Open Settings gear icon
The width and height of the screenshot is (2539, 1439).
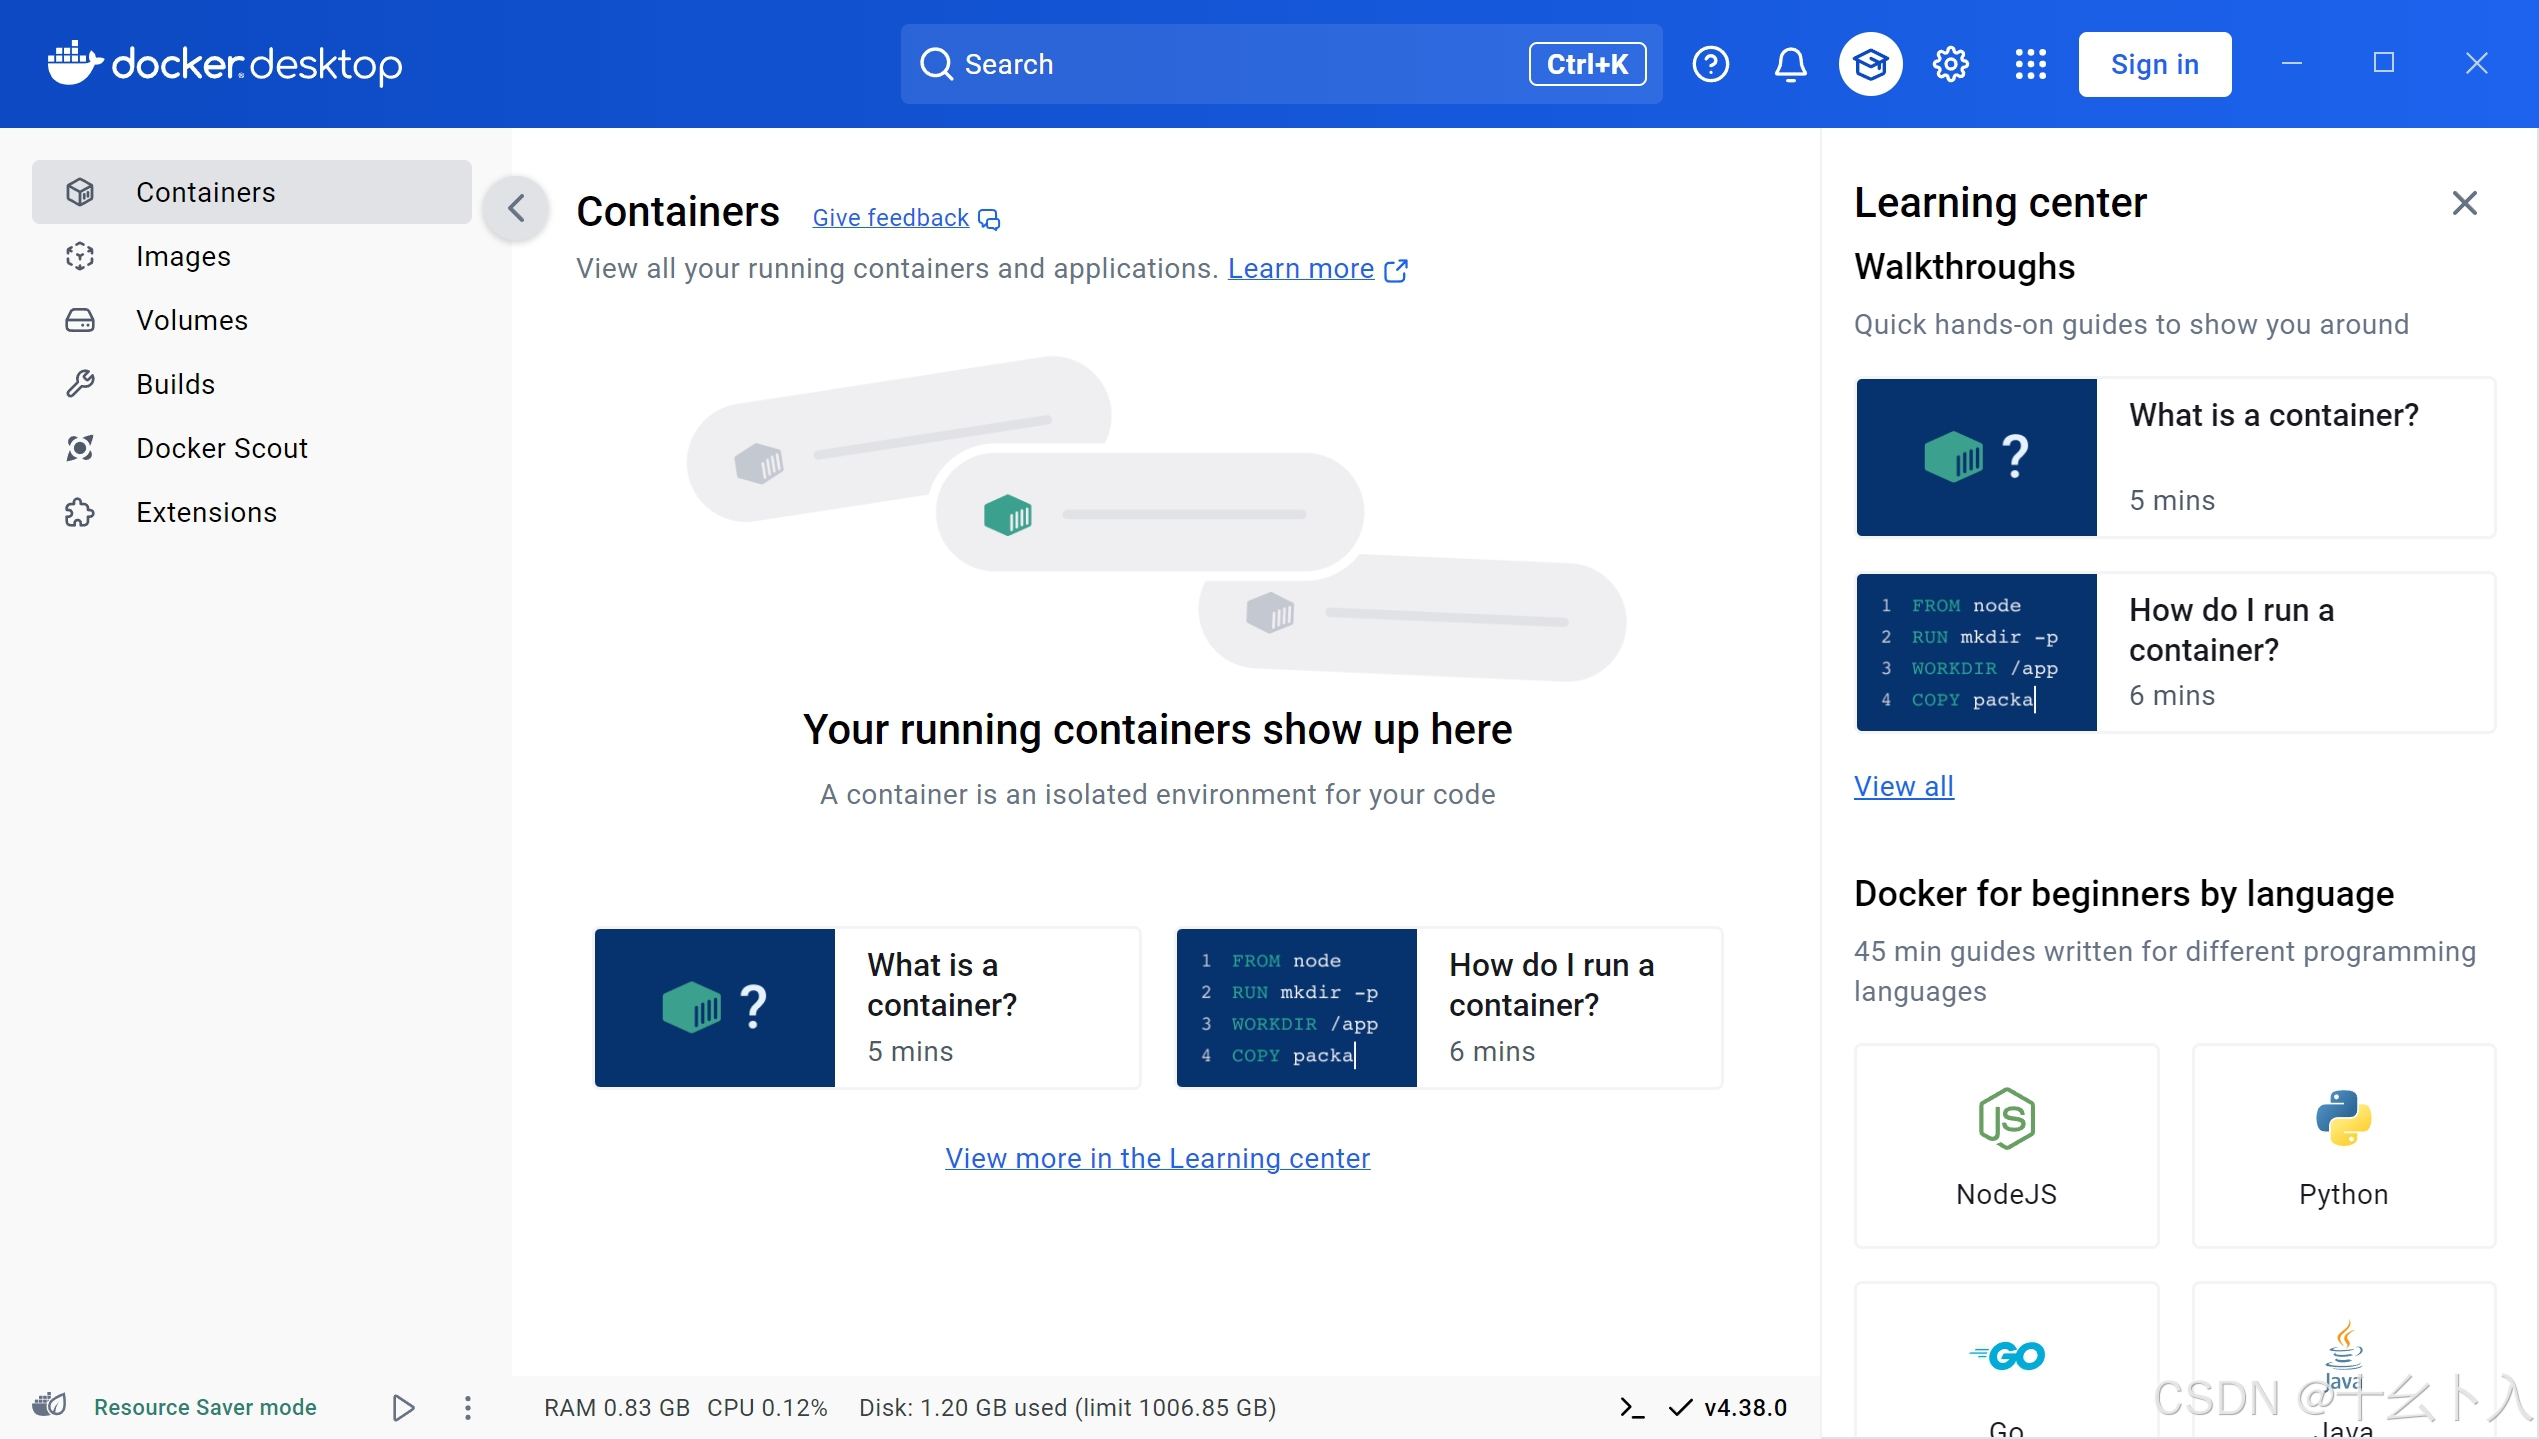click(x=1950, y=64)
